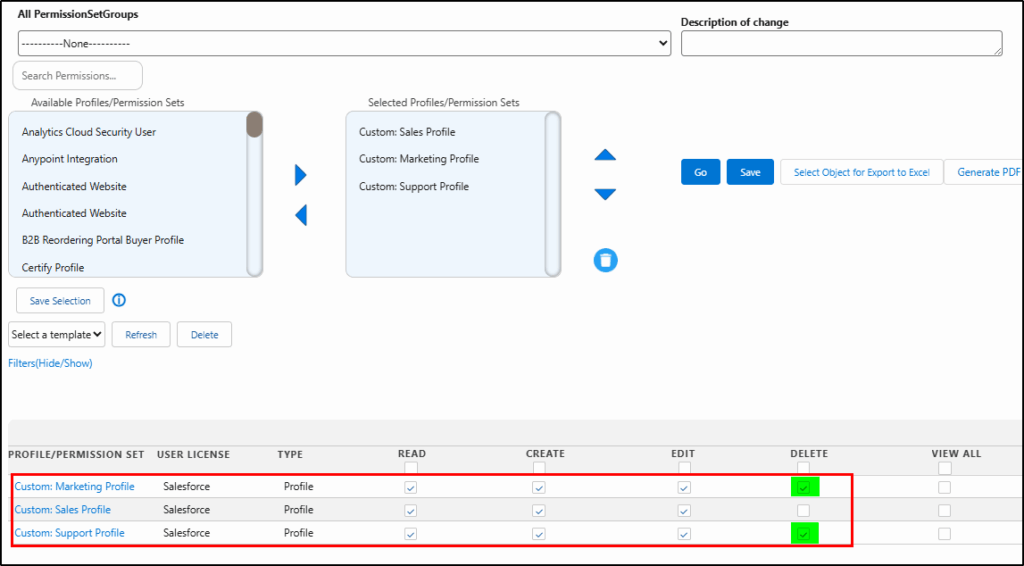Click the right arrow to add profile

pyautogui.click(x=301, y=175)
